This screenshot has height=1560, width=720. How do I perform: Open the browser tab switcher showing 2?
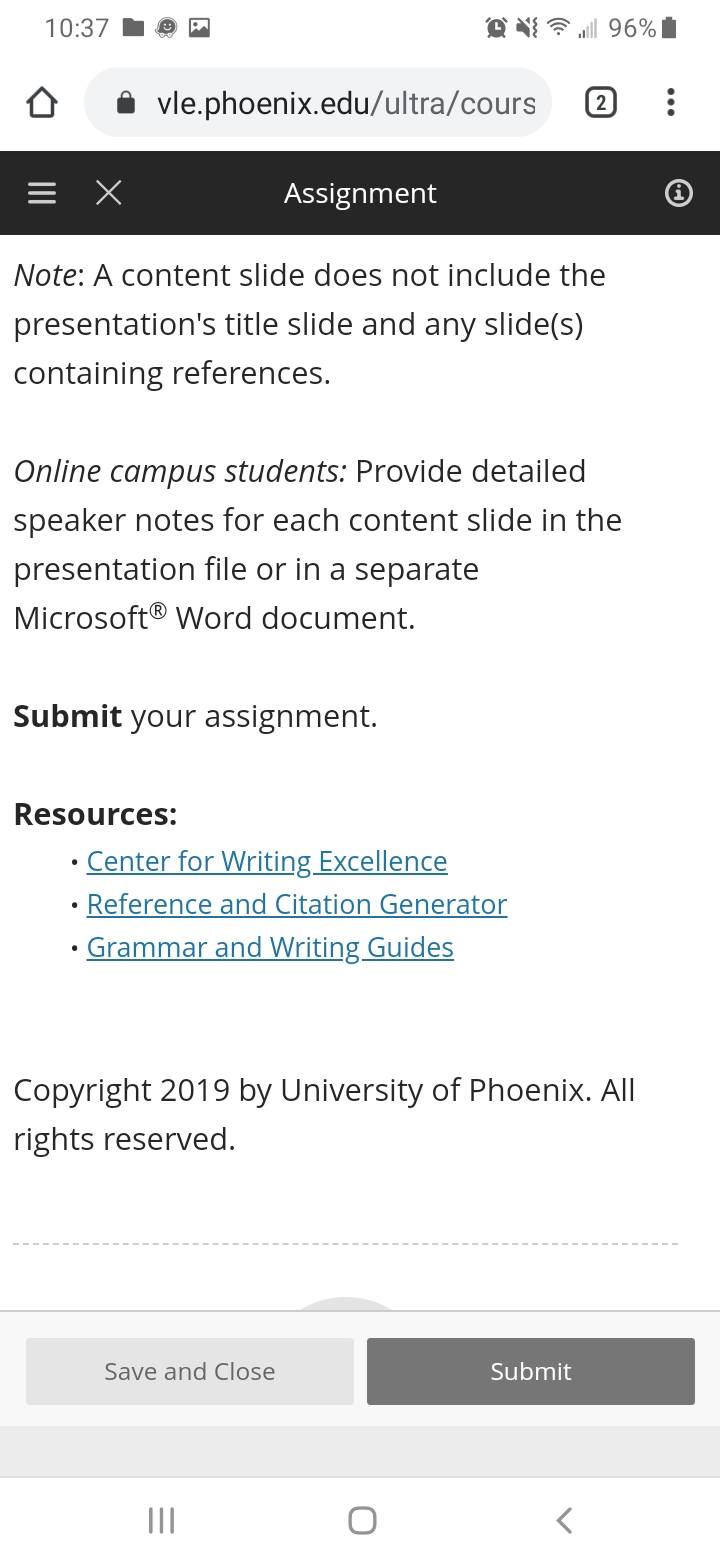(600, 102)
